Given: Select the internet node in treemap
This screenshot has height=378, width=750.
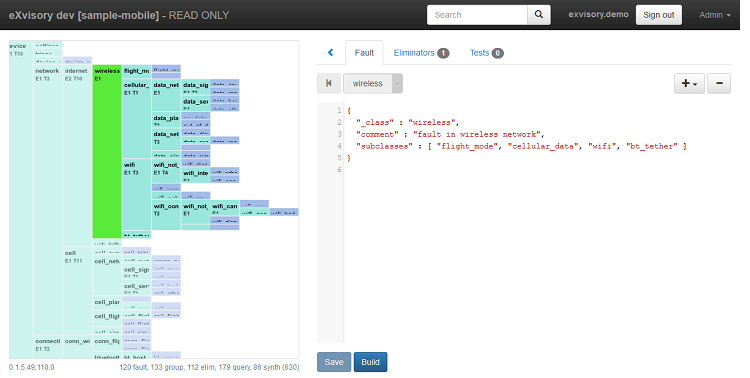Looking at the screenshot, I should [77, 156].
